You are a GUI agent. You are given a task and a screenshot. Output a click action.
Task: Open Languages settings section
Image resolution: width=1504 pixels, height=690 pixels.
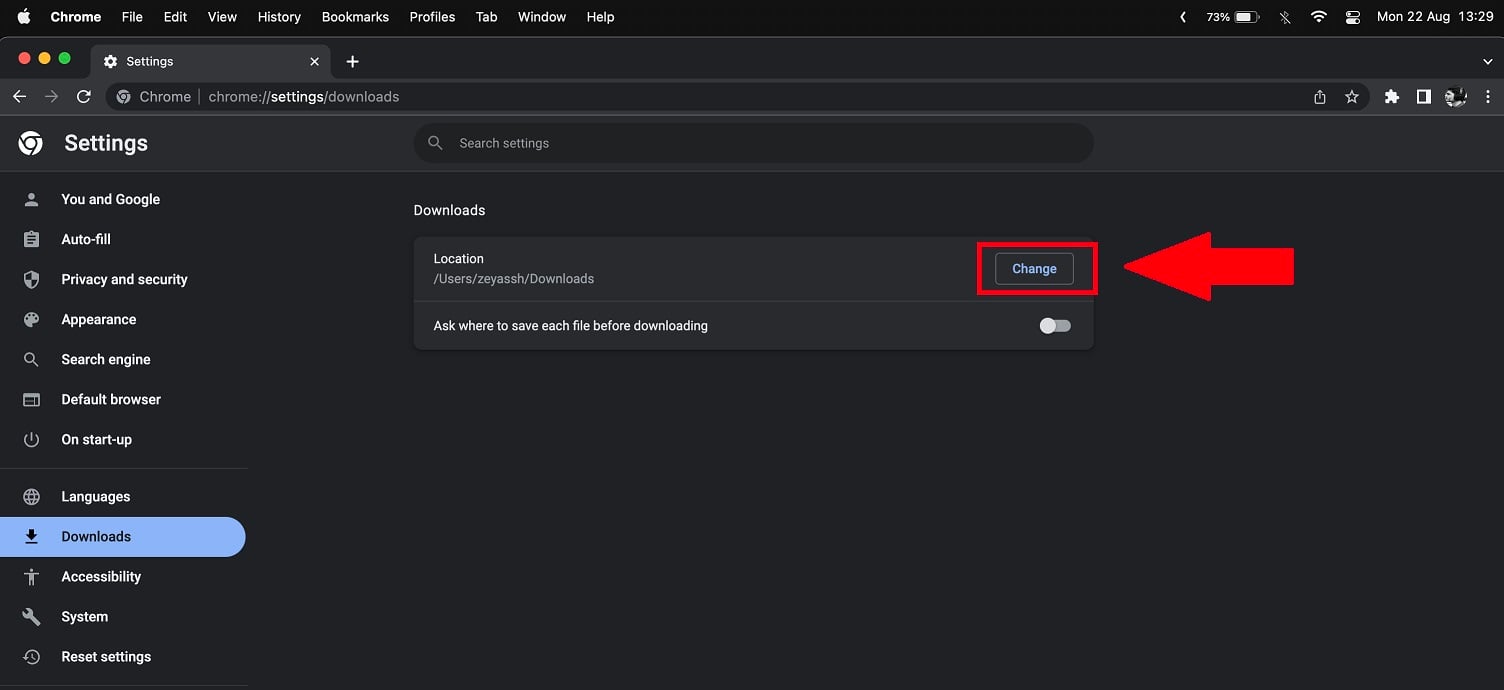click(x=95, y=496)
